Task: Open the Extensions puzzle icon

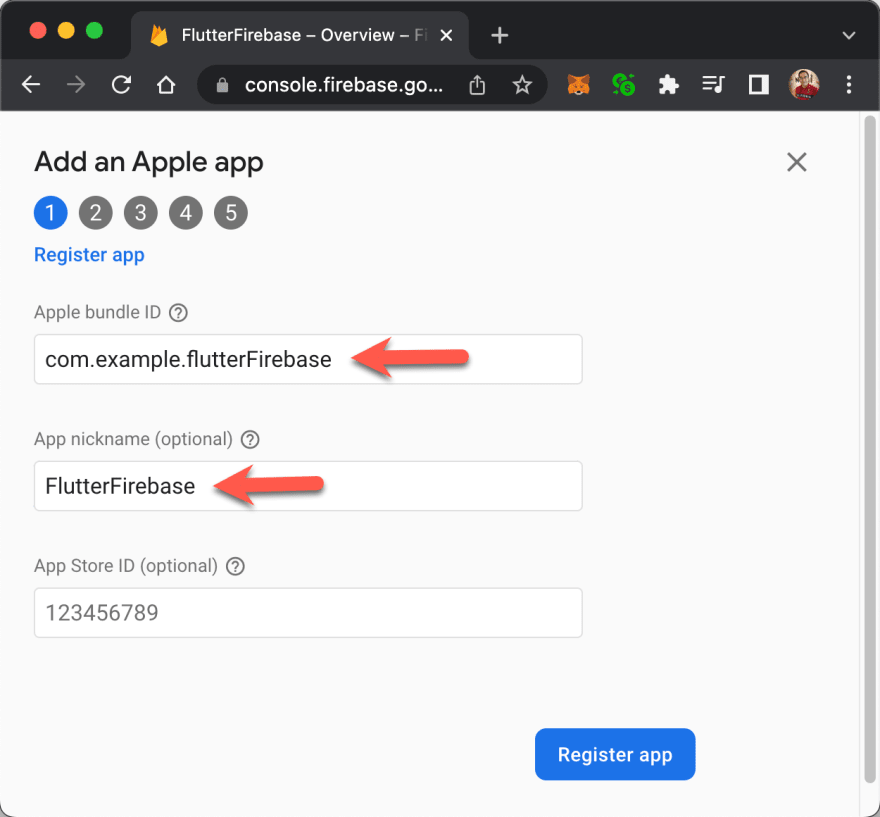Action: pos(668,85)
